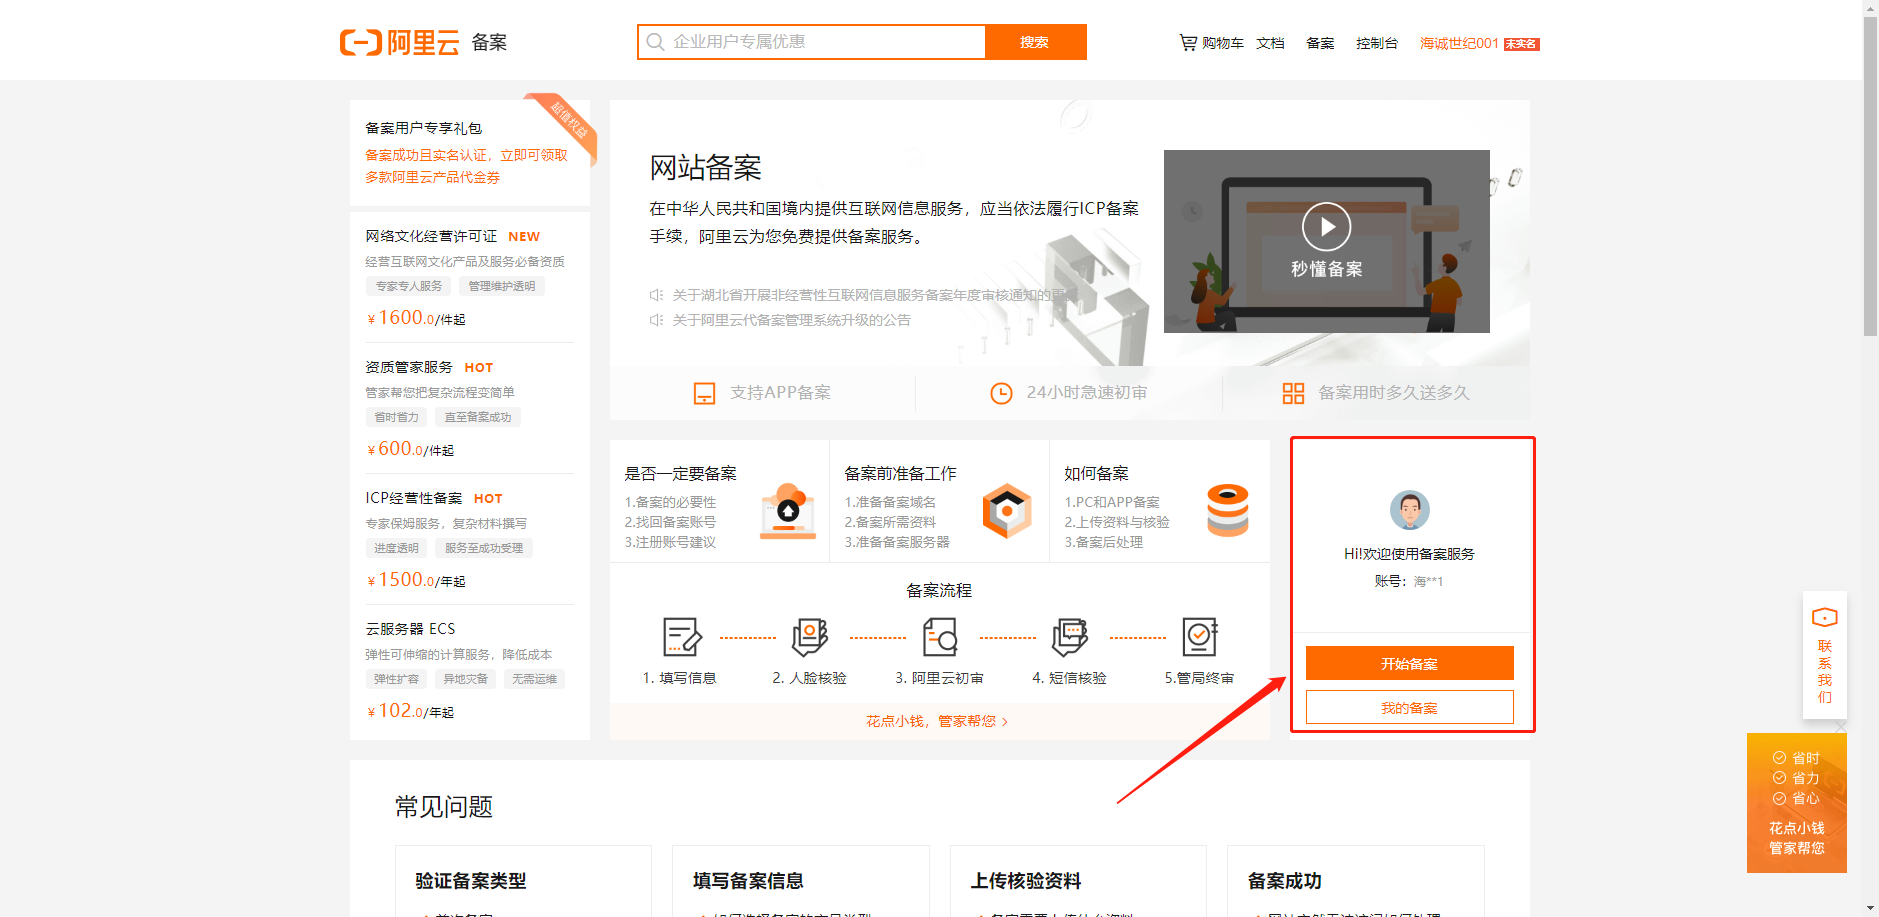
Task: Click the 1.PC和APP备案 link
Action: click(x=1113, y=502)
